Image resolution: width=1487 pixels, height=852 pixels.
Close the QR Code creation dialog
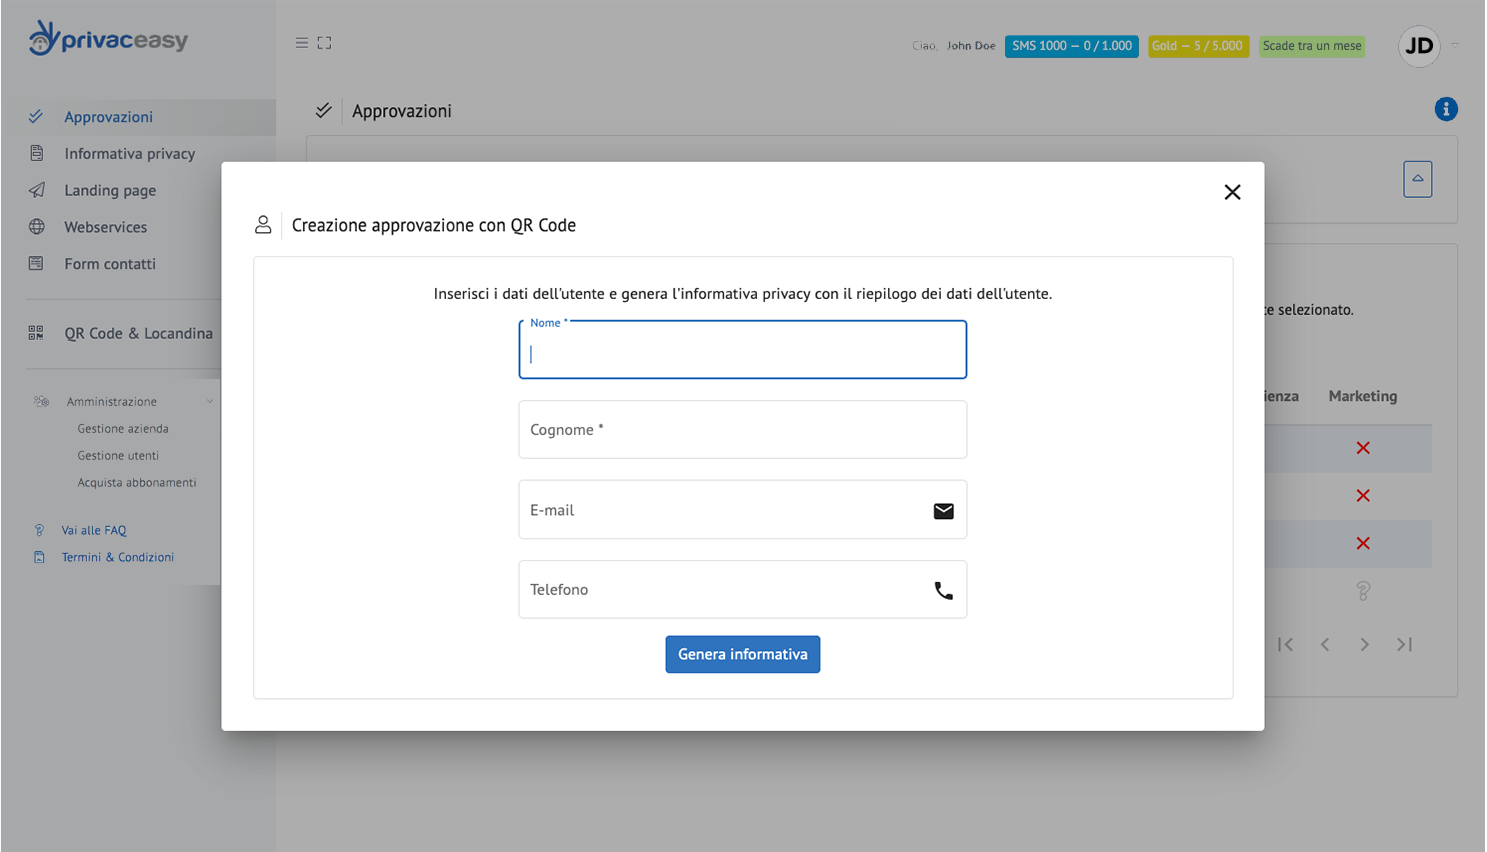click(1232, 192)
